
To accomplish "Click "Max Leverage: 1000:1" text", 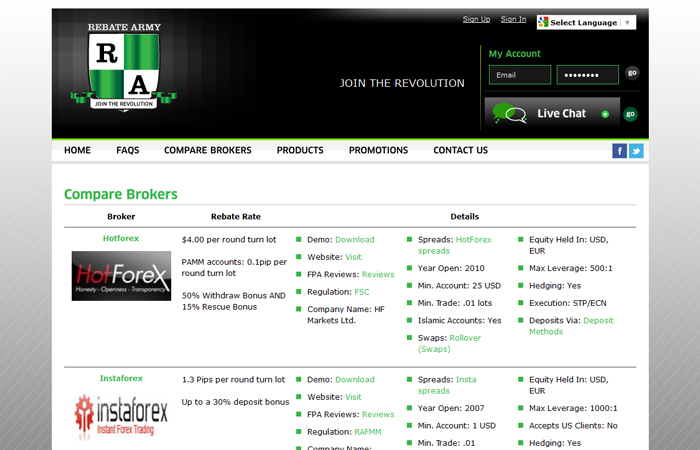I will [x=573, y=408].
